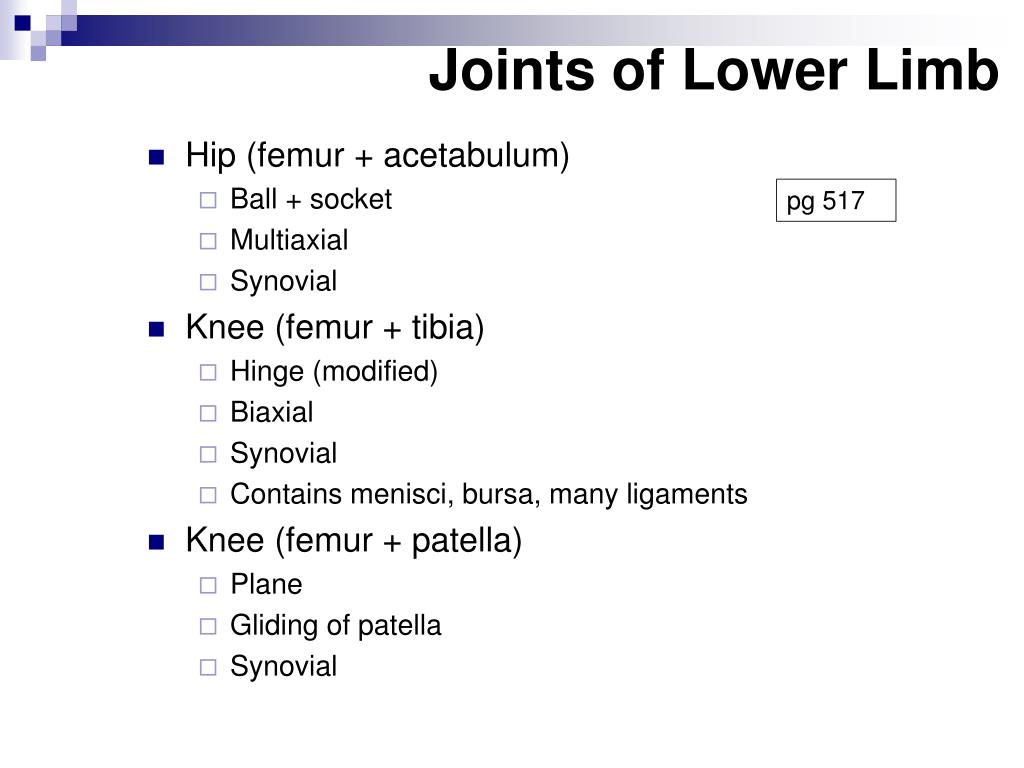Click the decorative squares logo in the header corner
1024x768 pixels.
(39, 30)
